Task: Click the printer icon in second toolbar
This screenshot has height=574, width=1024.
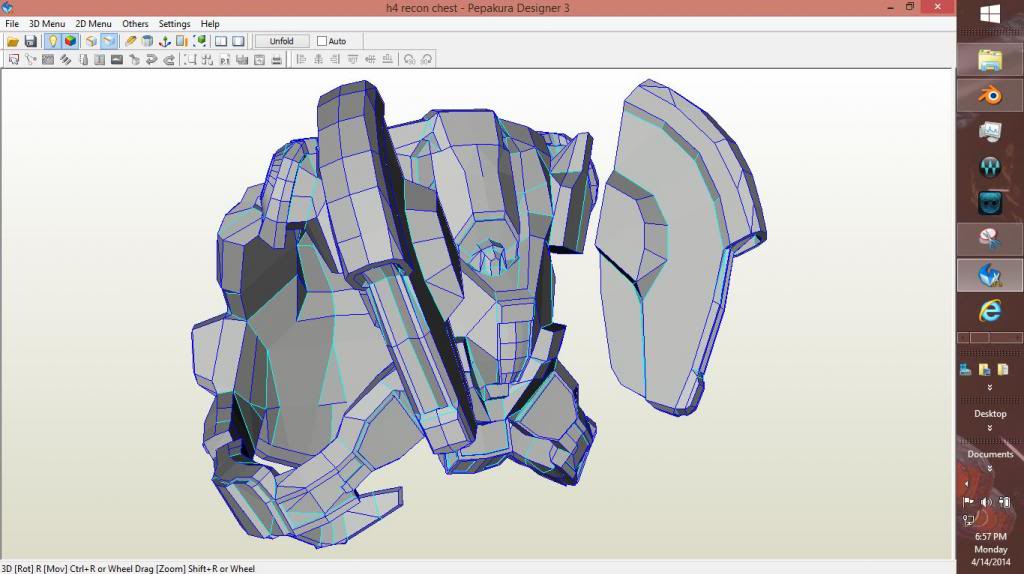Action: [x=276, y=59]
